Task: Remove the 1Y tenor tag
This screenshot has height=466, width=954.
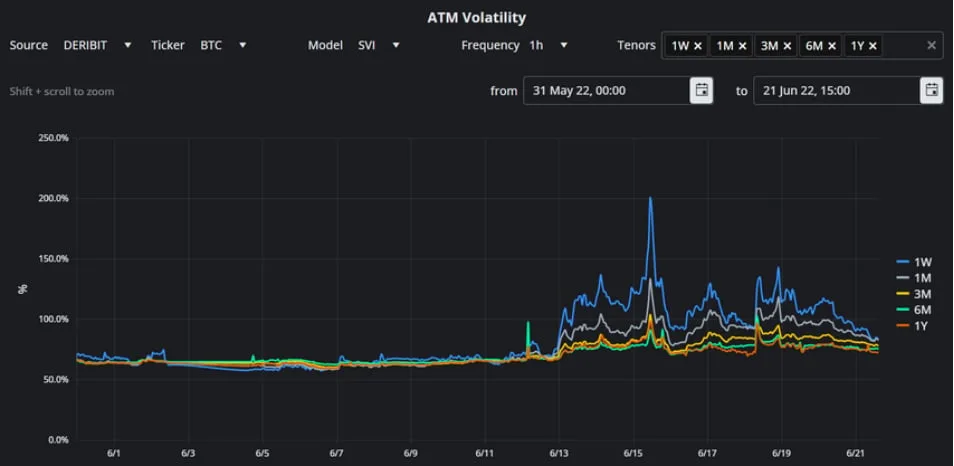Action: click(873, 46)
